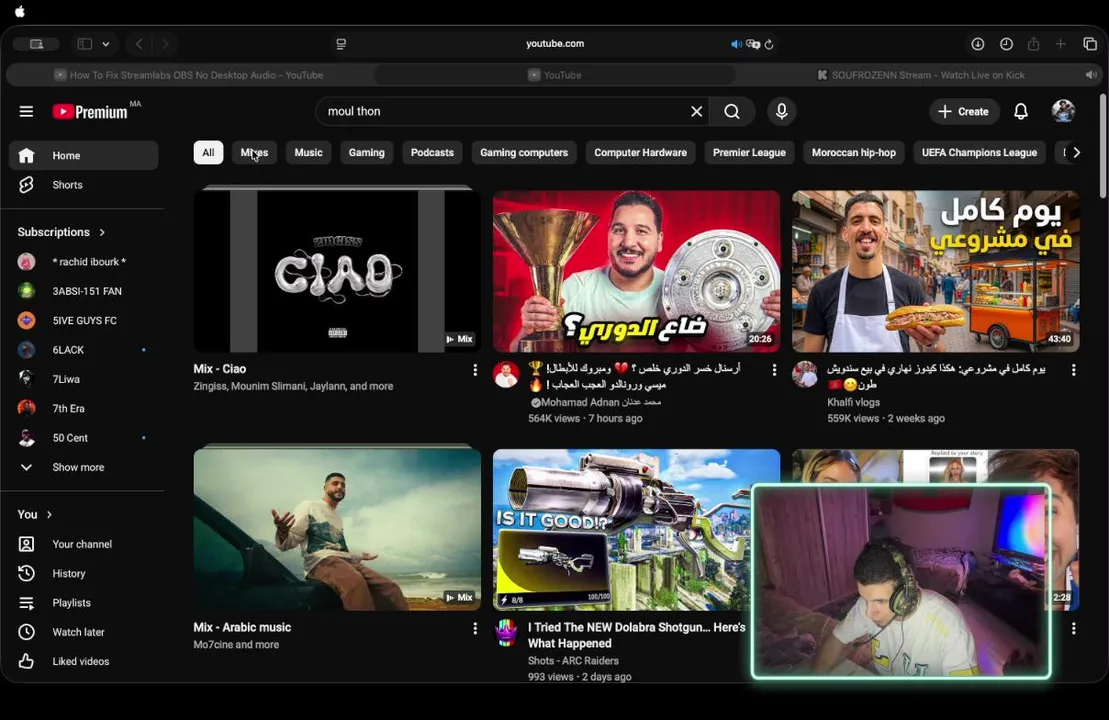Go back in Safari
Screen dimensions: 1109x720
click(139, 44)
